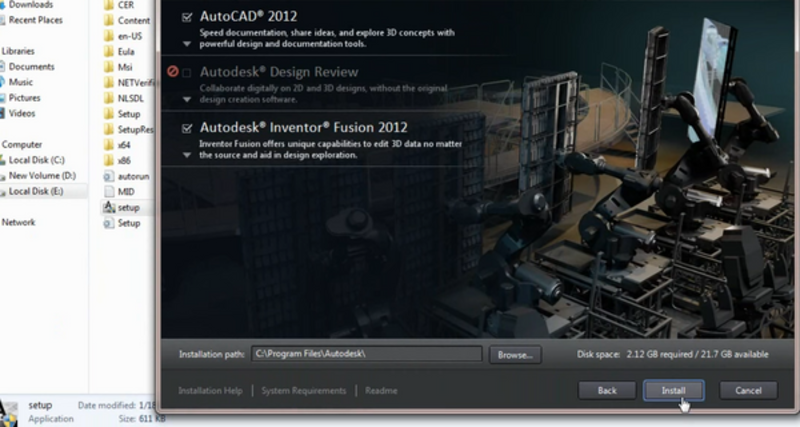Image resolution: width=800 pixels, height=427 pixels.
Task: Go Back to the previous installer page
Action: 607,390
